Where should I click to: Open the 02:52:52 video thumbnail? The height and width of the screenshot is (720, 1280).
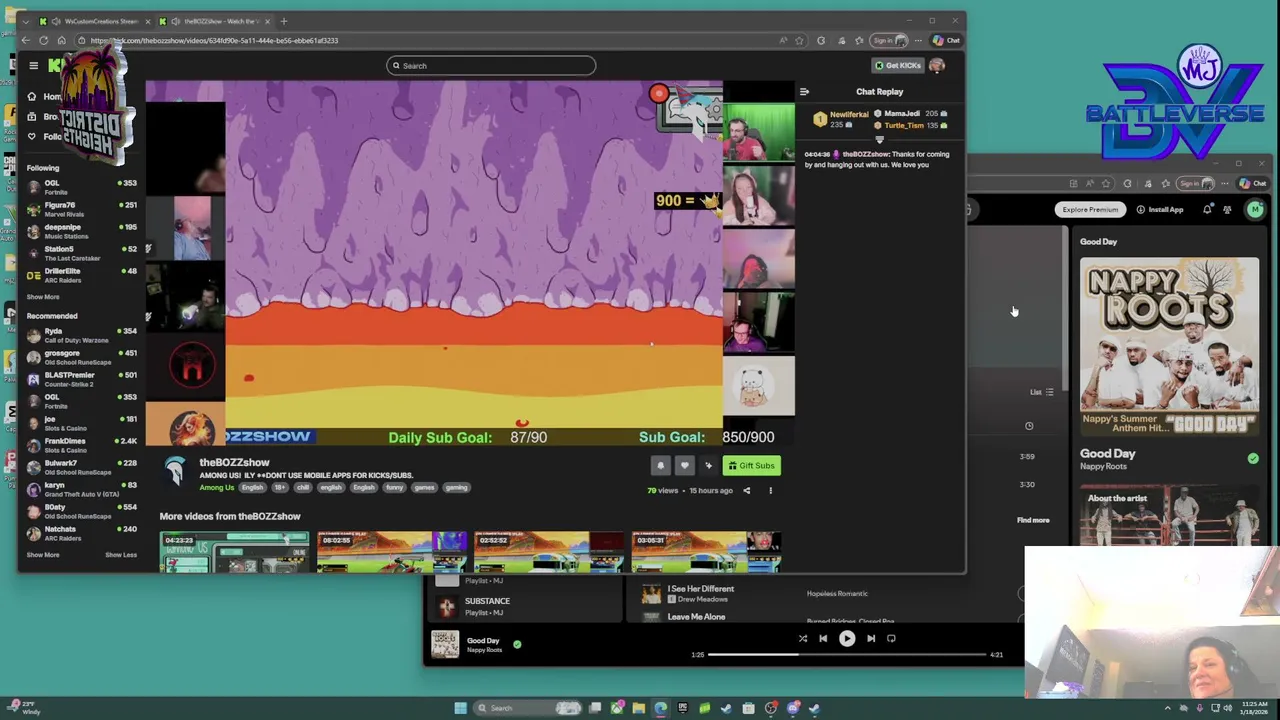548,552
